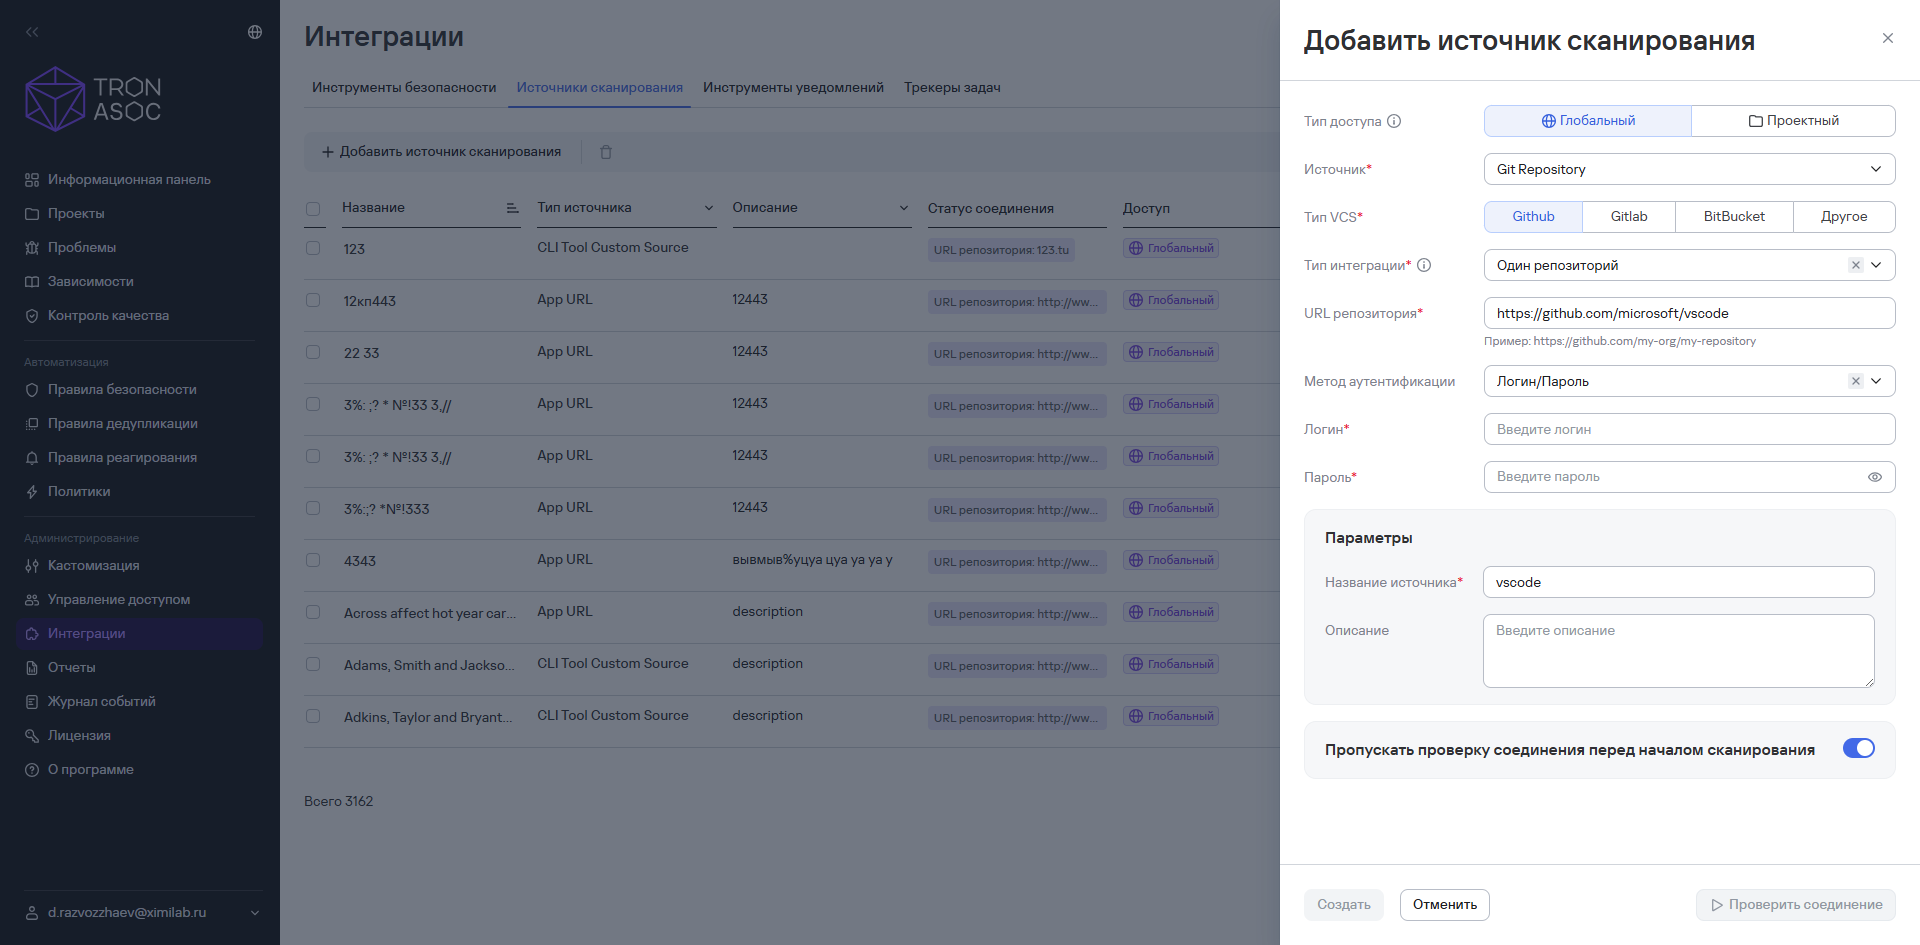
Task: Click the trash delete icon in toolbar
Action: pos(606,152)
